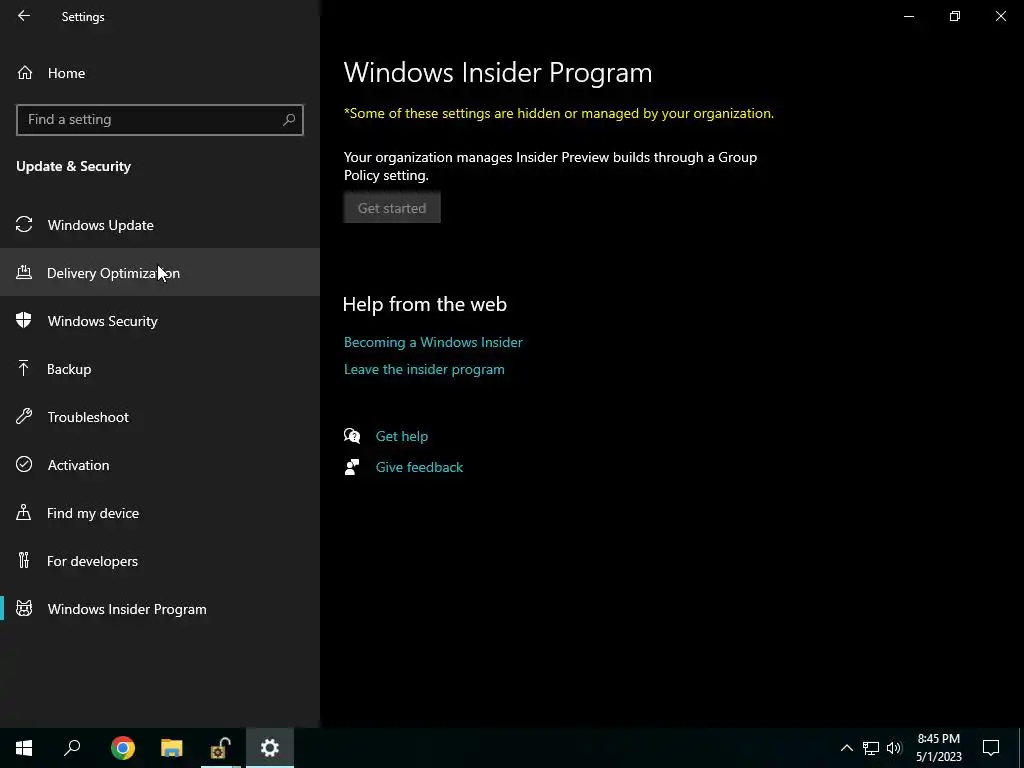Go to Home in Settings
The height and width of the screenshot is (768, 1024).
[x=160, y=73]
